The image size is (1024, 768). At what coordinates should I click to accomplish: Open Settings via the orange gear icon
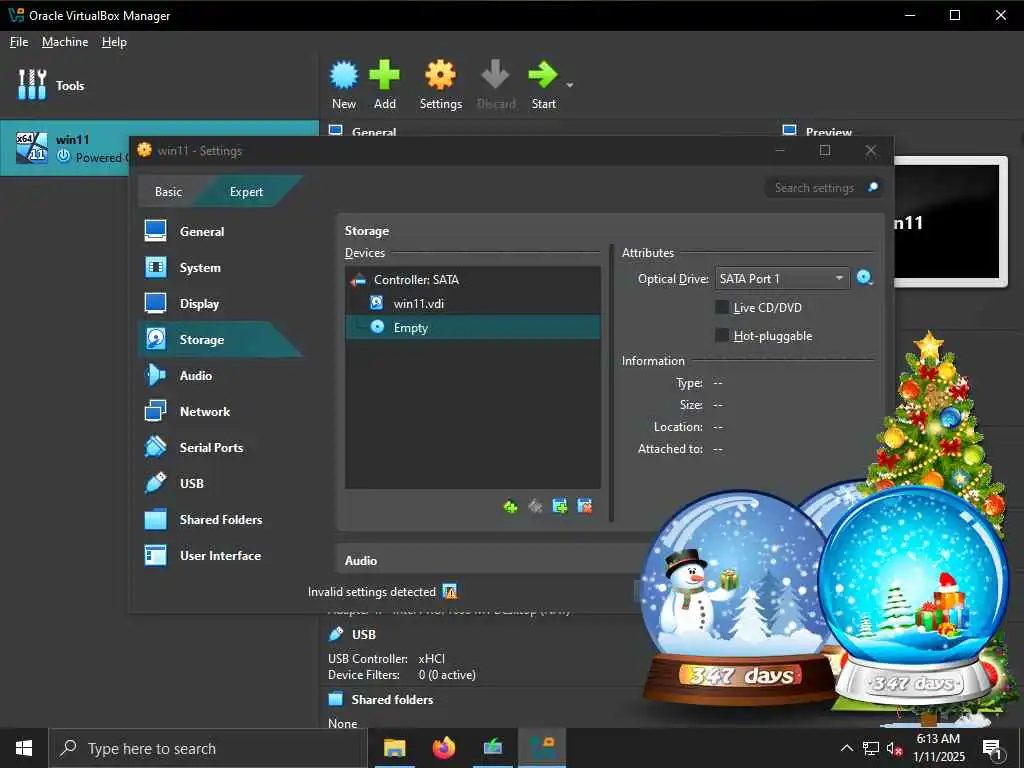[441, 85]
